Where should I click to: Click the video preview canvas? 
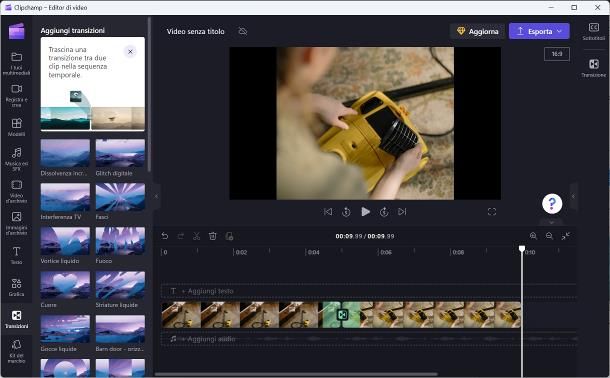(x=365, y=123)
